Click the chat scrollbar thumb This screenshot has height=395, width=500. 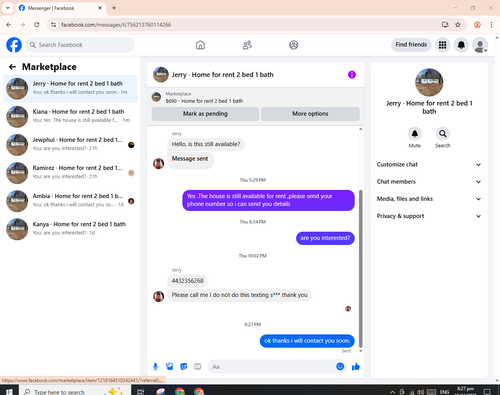point(360,269)
